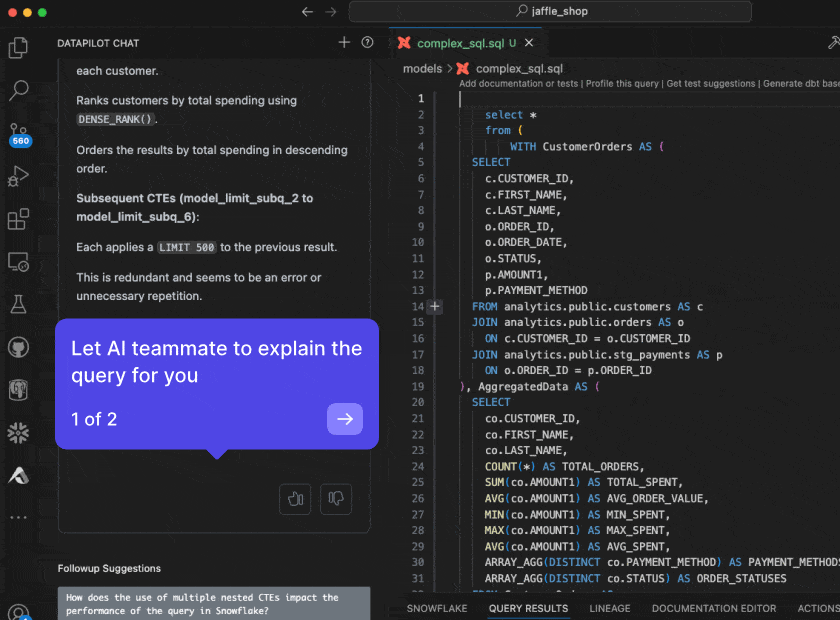This screenshot has width=840, height=620.
Task: Open the GitHub panel icon
Action: click(x=18, y=347)
